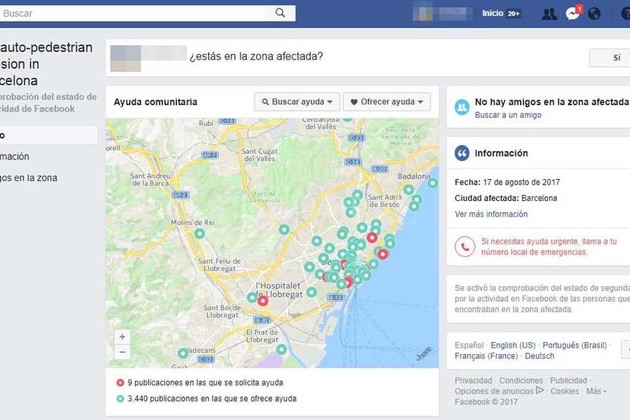Go to Inicio in the top bar
Image resolution: width=630 pixels, height=420 pixels.
[x=493, y=14]
